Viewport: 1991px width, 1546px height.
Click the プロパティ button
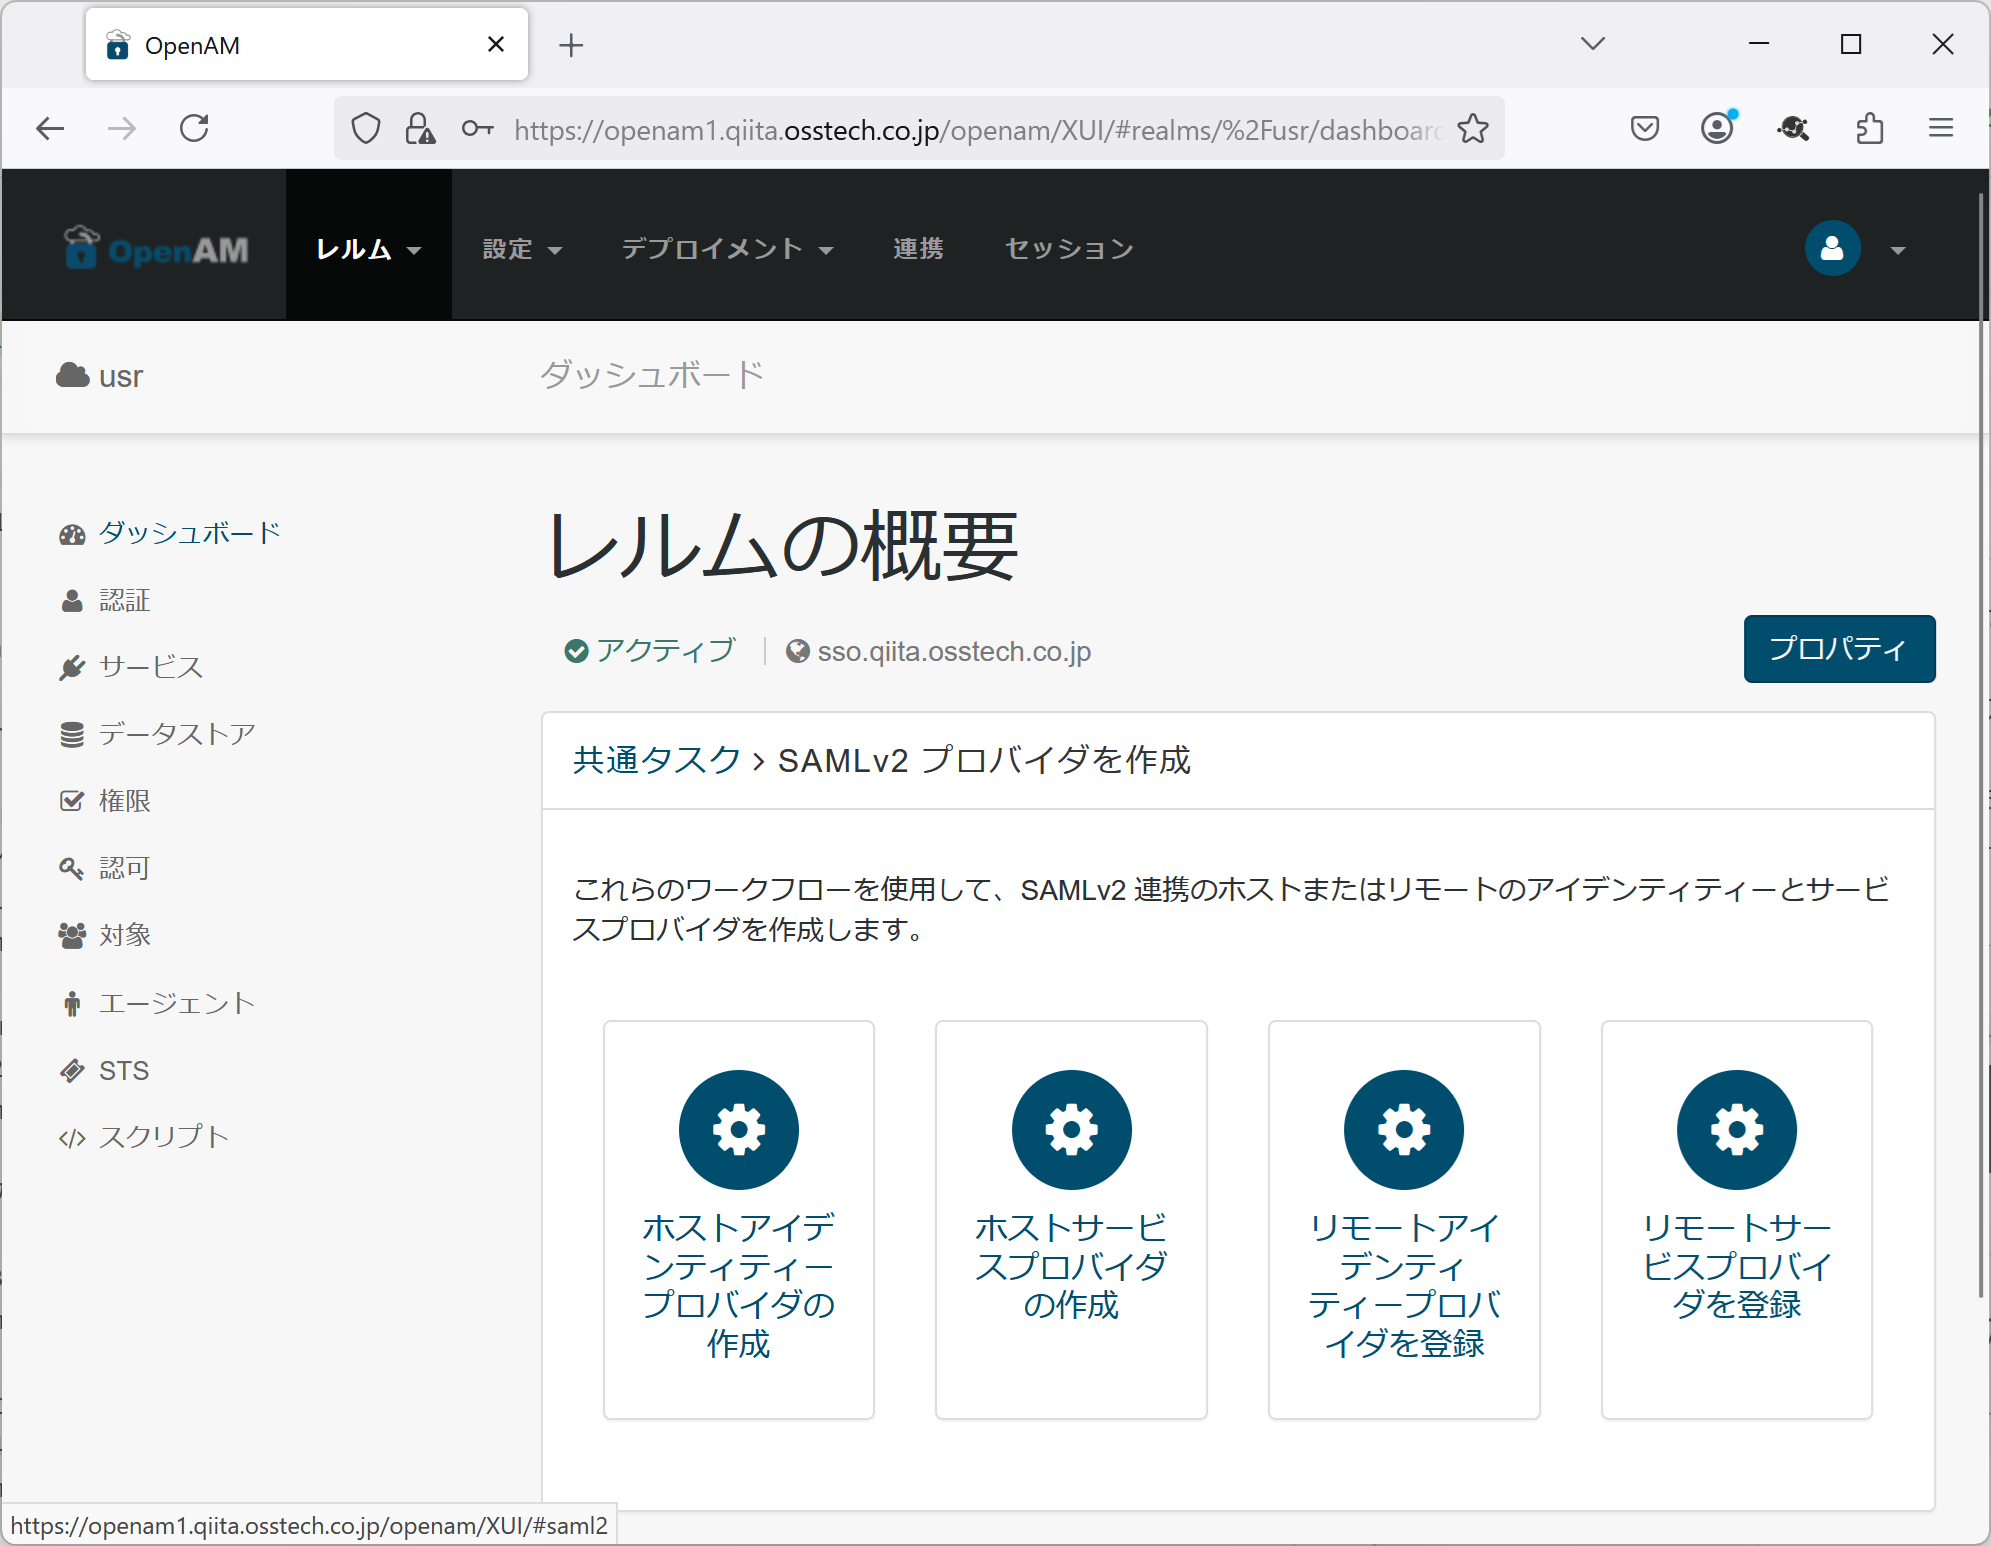[1838, 649]
